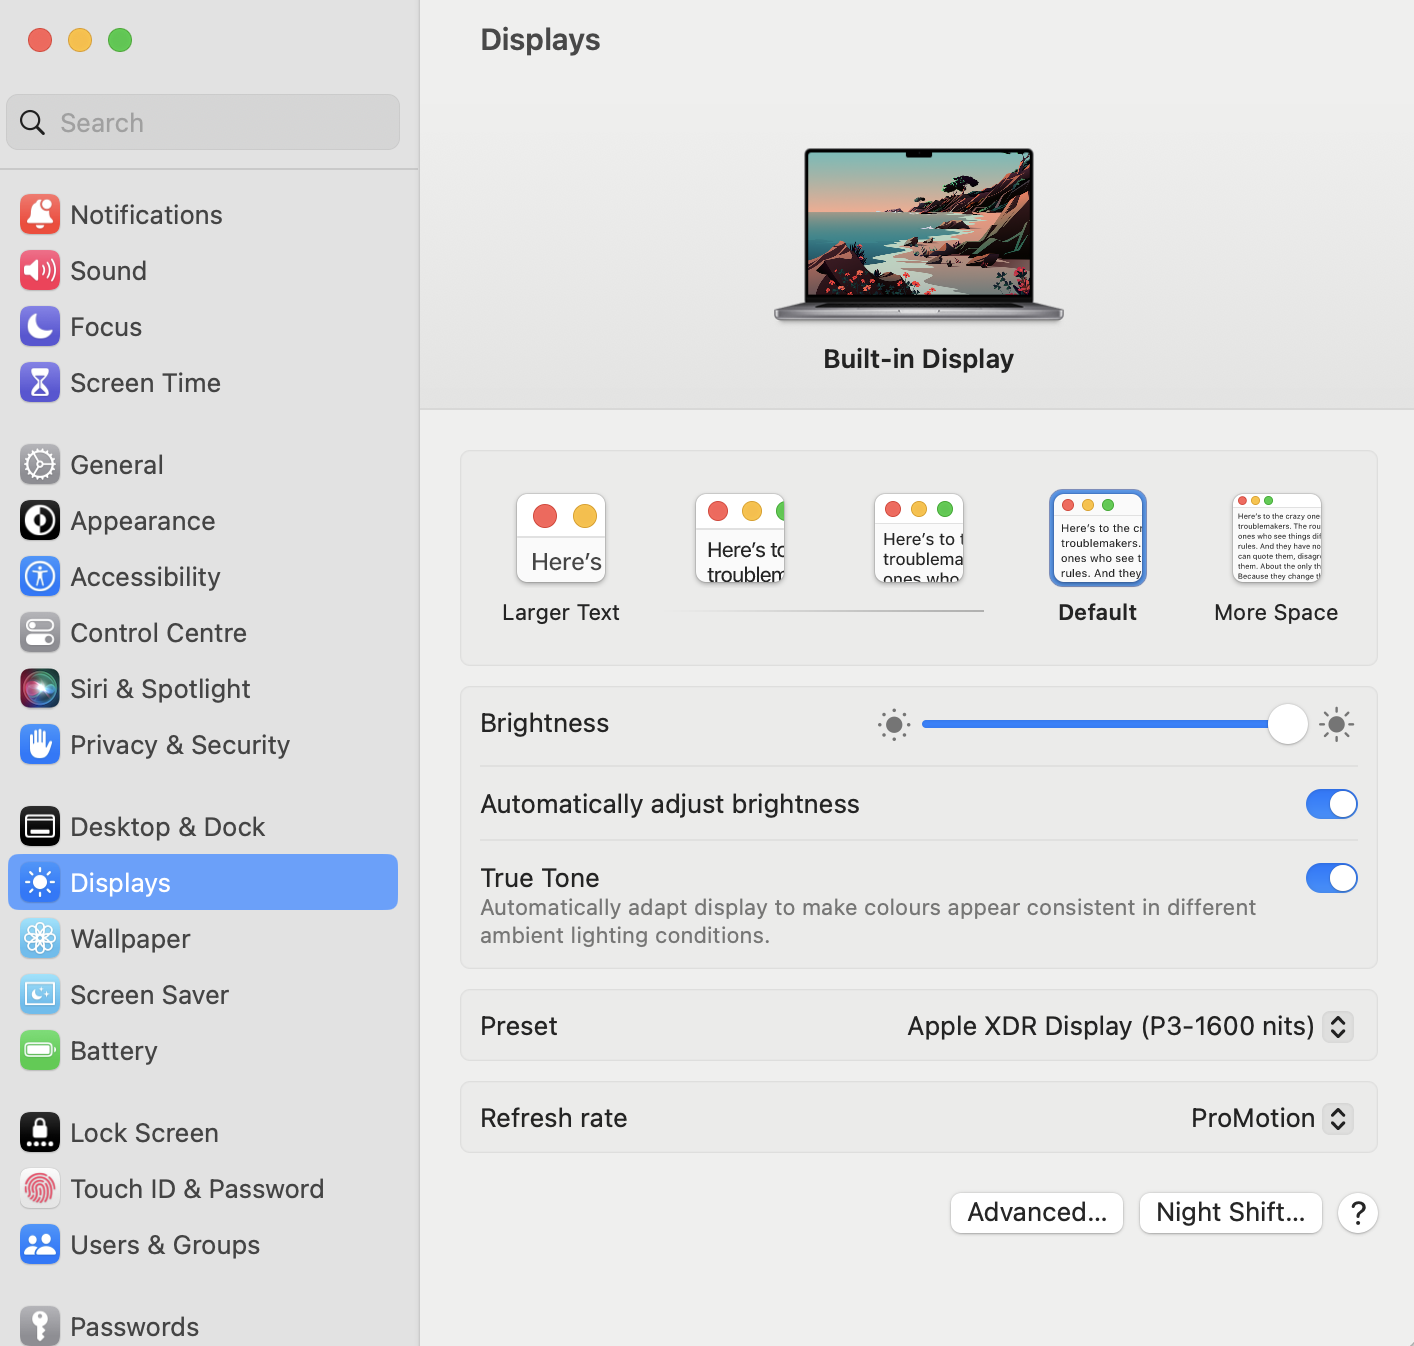Open the Preset dropdown
Viewport: 1414px width, 1346px height.
click(x=1338, y=1026)
